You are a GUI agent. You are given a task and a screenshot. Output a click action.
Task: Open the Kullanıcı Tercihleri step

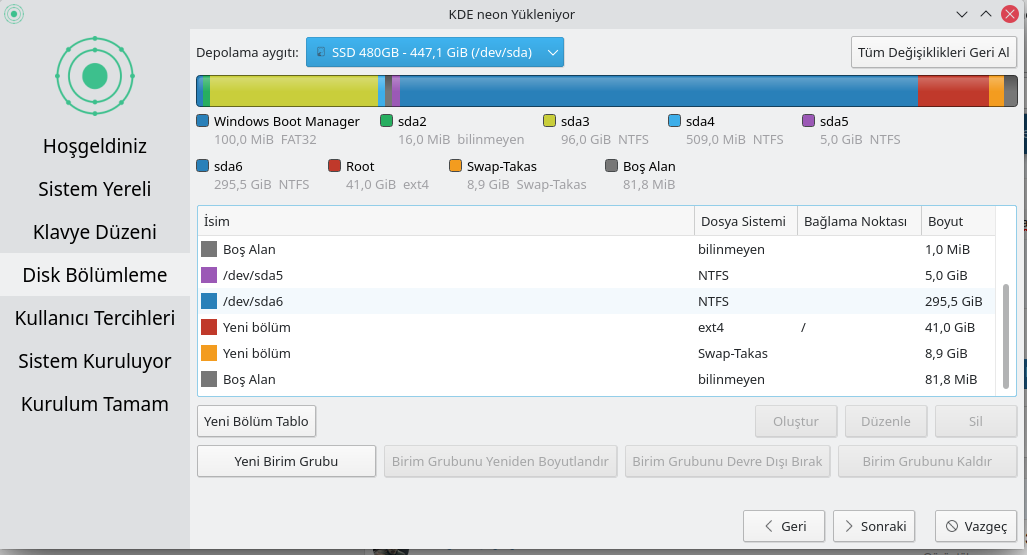[x=95, y=318]
